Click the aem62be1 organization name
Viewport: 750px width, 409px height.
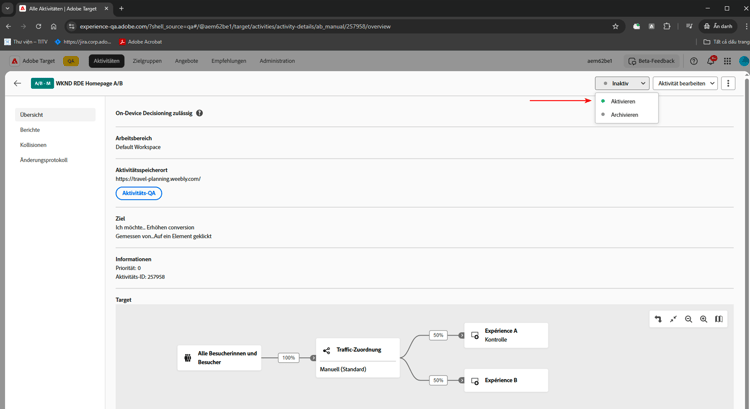tap(600, 61)
